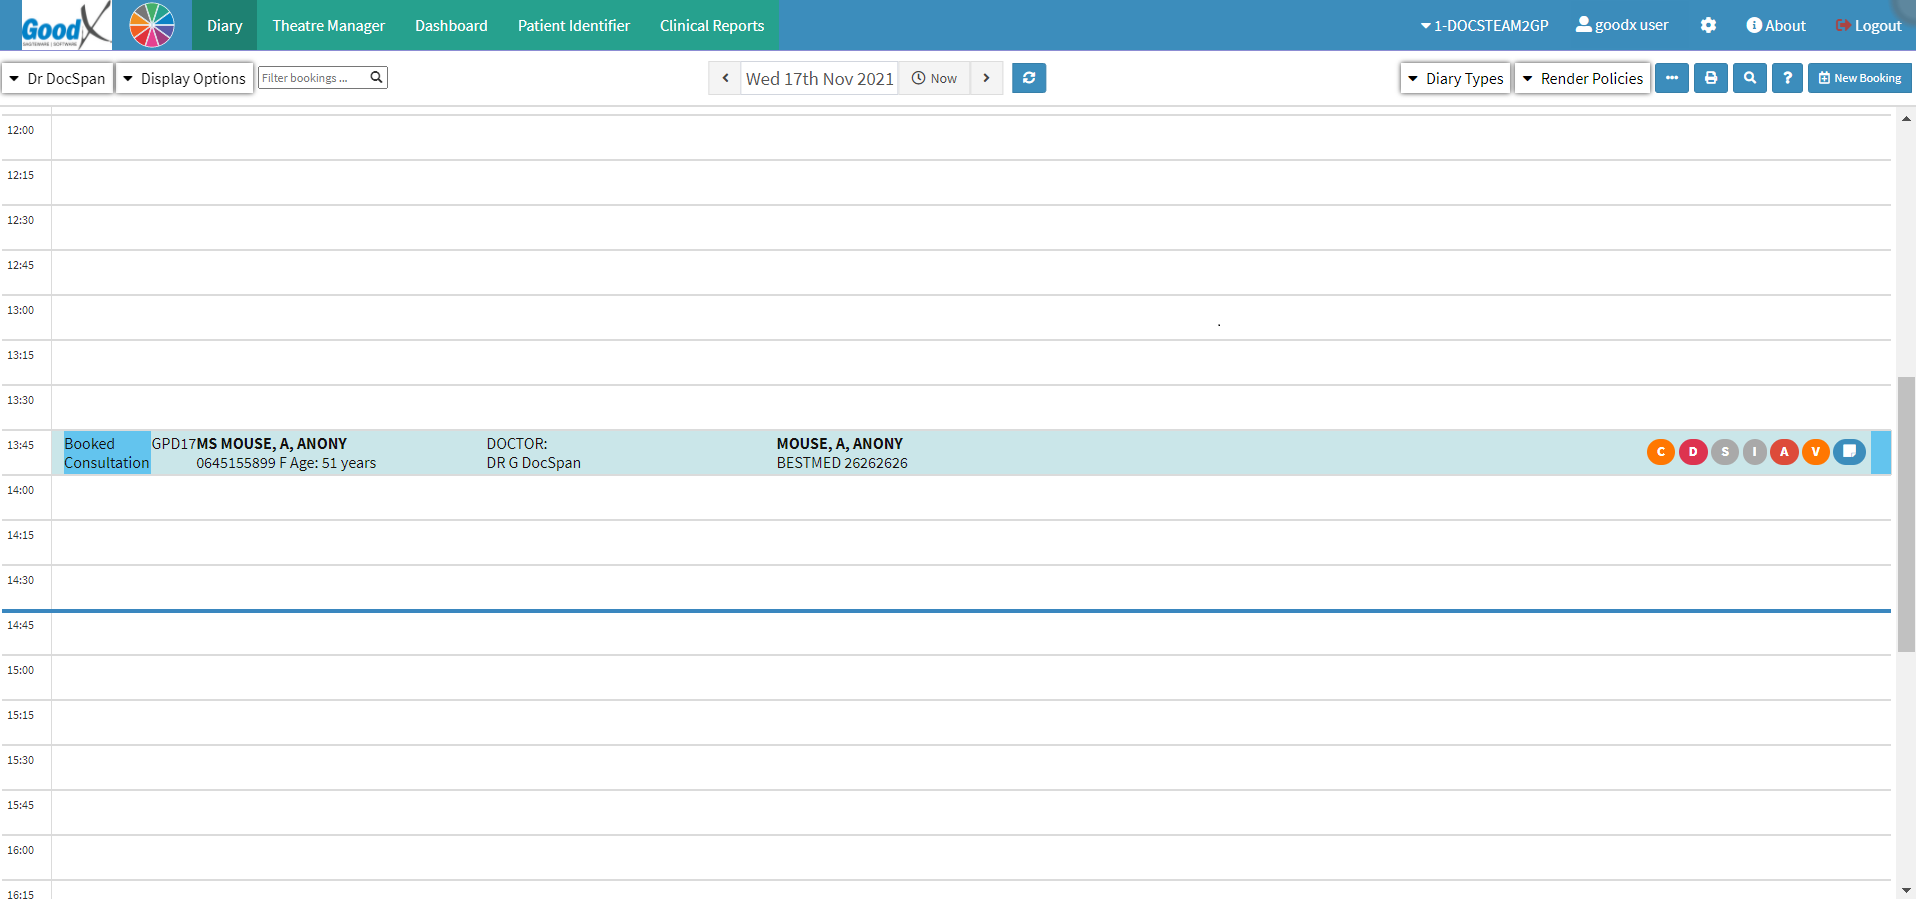Open the Display Options dropdown

pyautogui.click(x=184, y=78)
